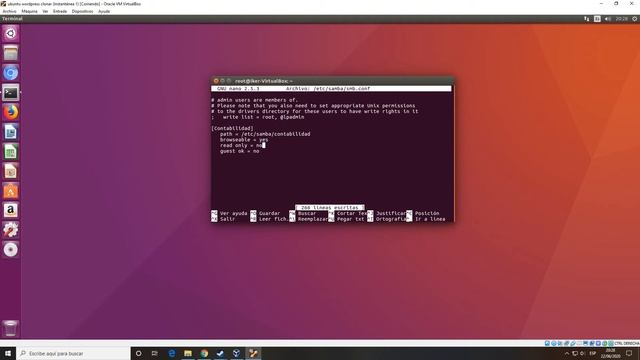Click the Ubuntu panel clock

pos(622,19)
